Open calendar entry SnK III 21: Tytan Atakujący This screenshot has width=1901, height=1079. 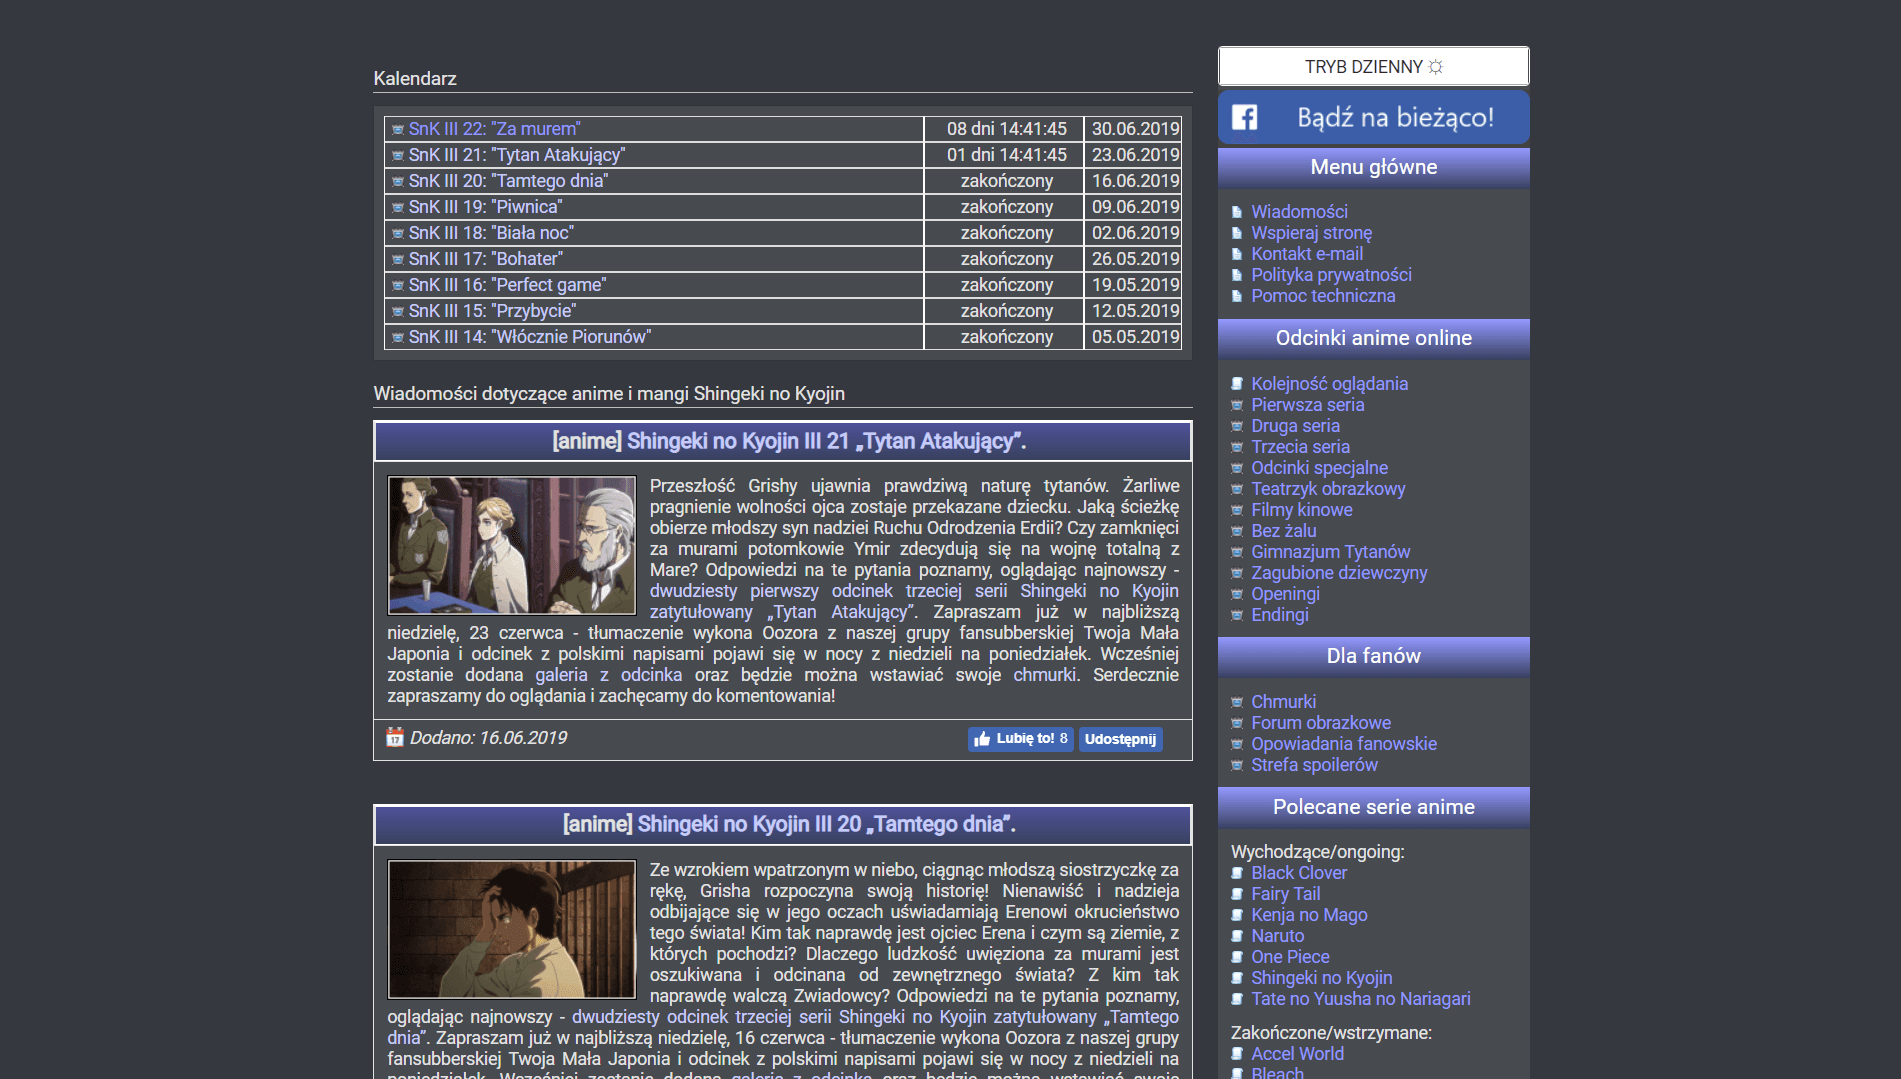(517, 155)
